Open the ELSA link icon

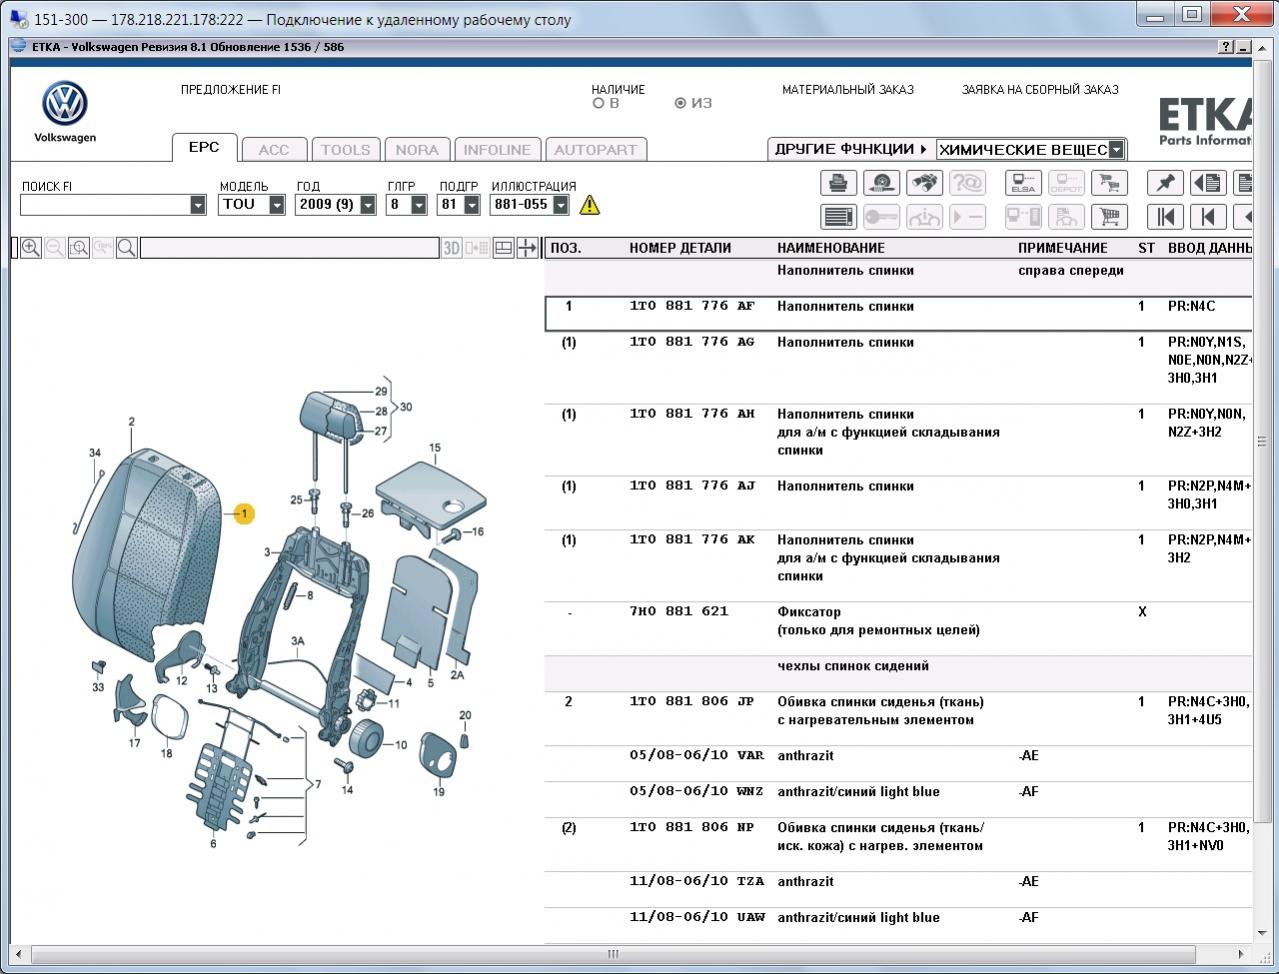[x=1023, y=183]
